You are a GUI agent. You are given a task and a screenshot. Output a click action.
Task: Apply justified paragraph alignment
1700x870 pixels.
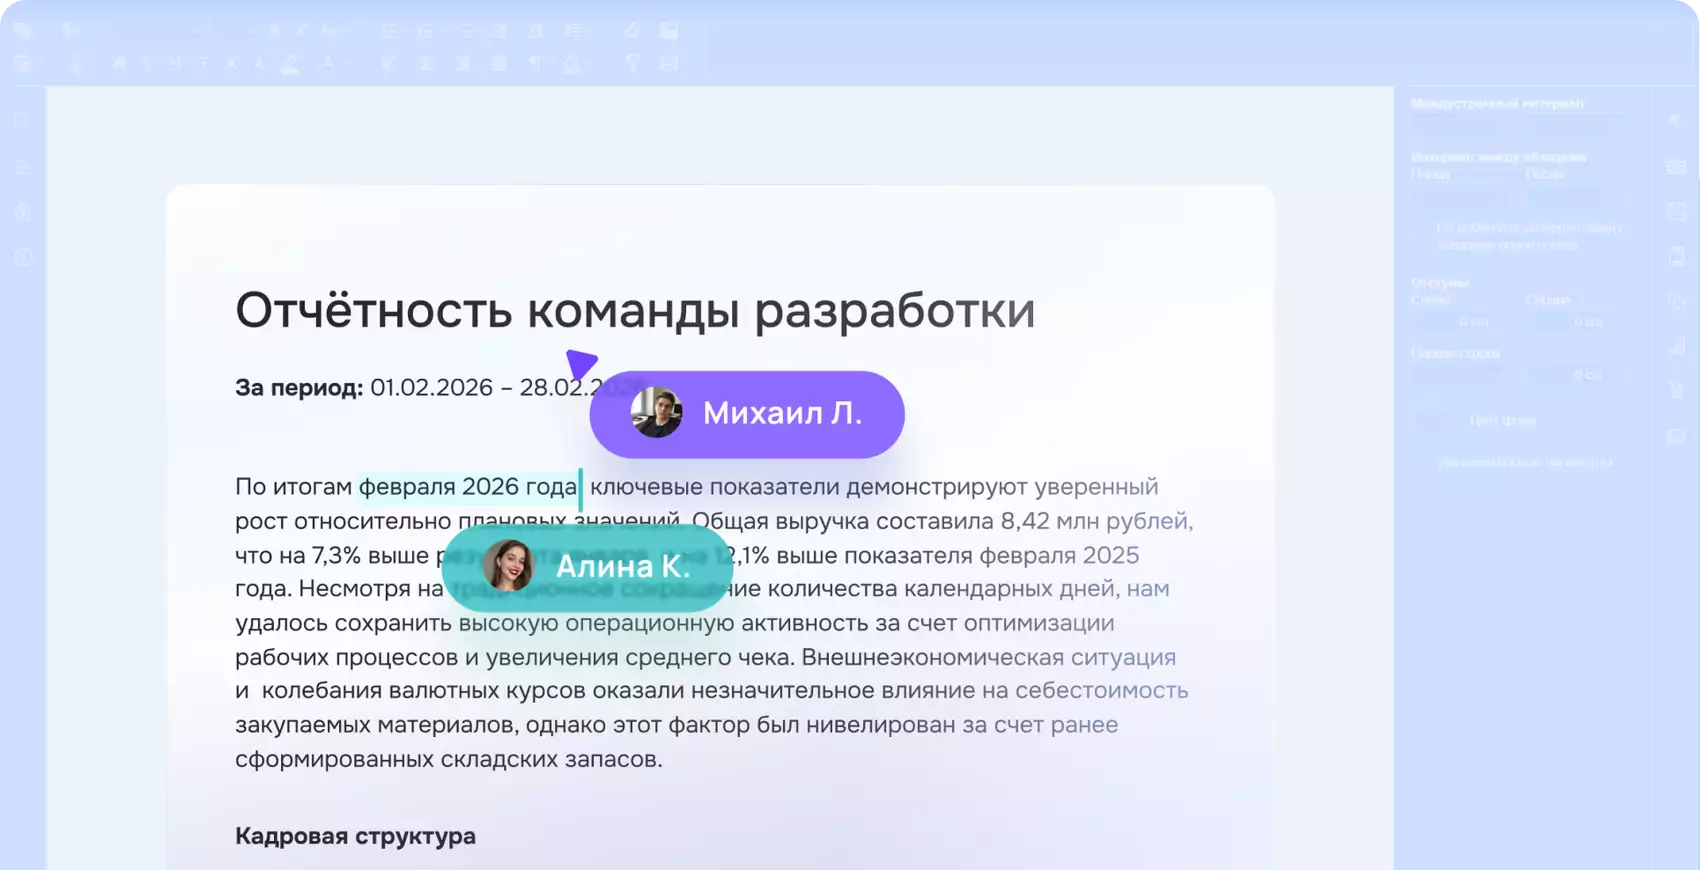point(498,64)
